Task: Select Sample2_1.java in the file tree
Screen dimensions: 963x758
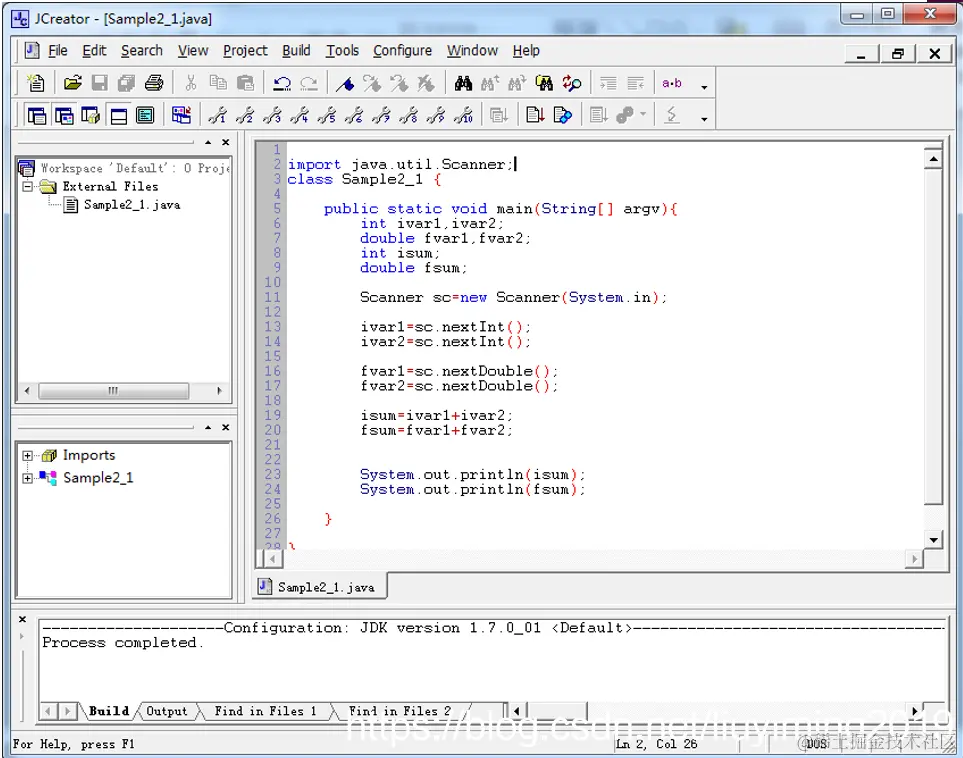Action: [x=131, y=205]
